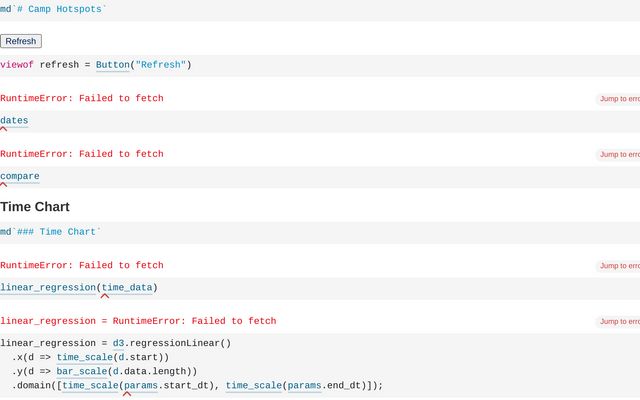The height and width of the screenshot is (400, 640).
Task: Click the Refresh button
Action: 21,41
